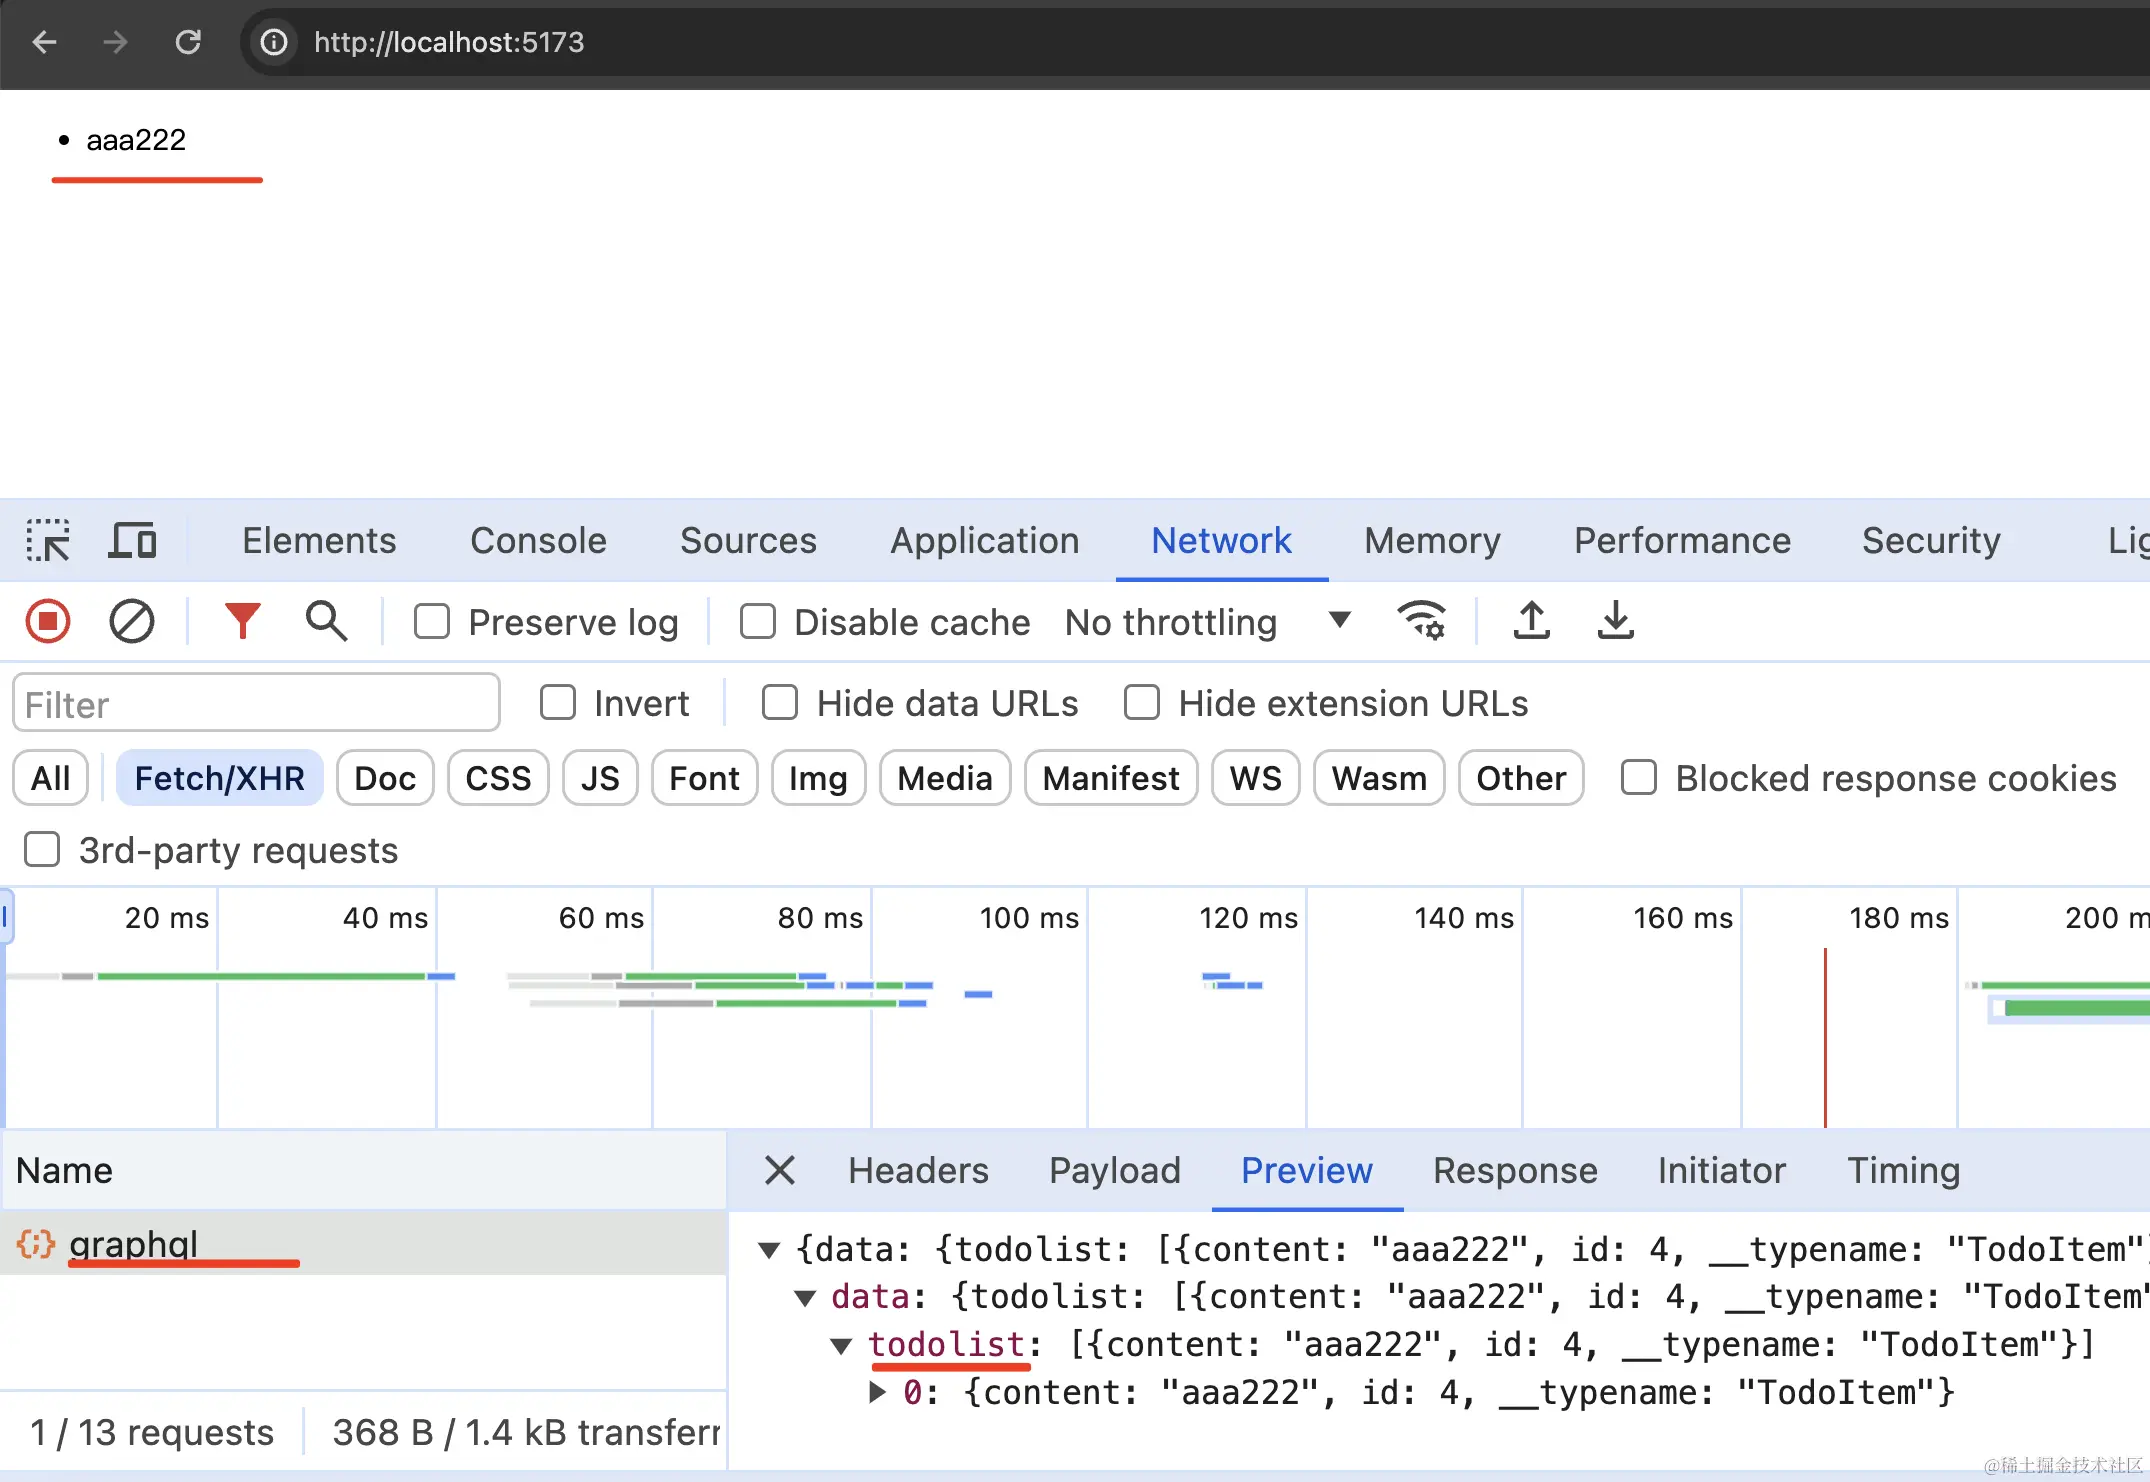Check the Disable cache option
This screenshot has height=1482, width=2150.
(x=758, y=621)
